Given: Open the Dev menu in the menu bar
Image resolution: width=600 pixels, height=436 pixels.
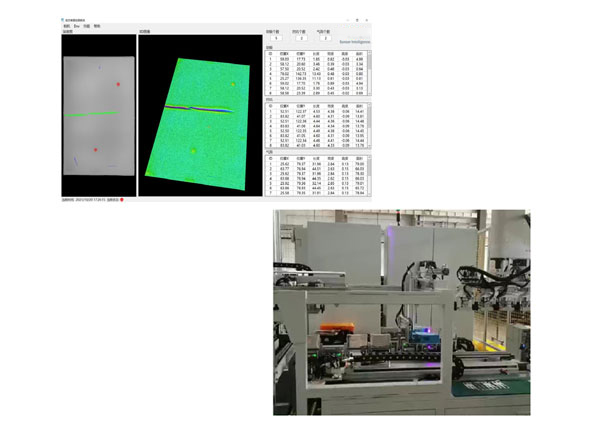Looking at the screenshot, I should point(77,26).
